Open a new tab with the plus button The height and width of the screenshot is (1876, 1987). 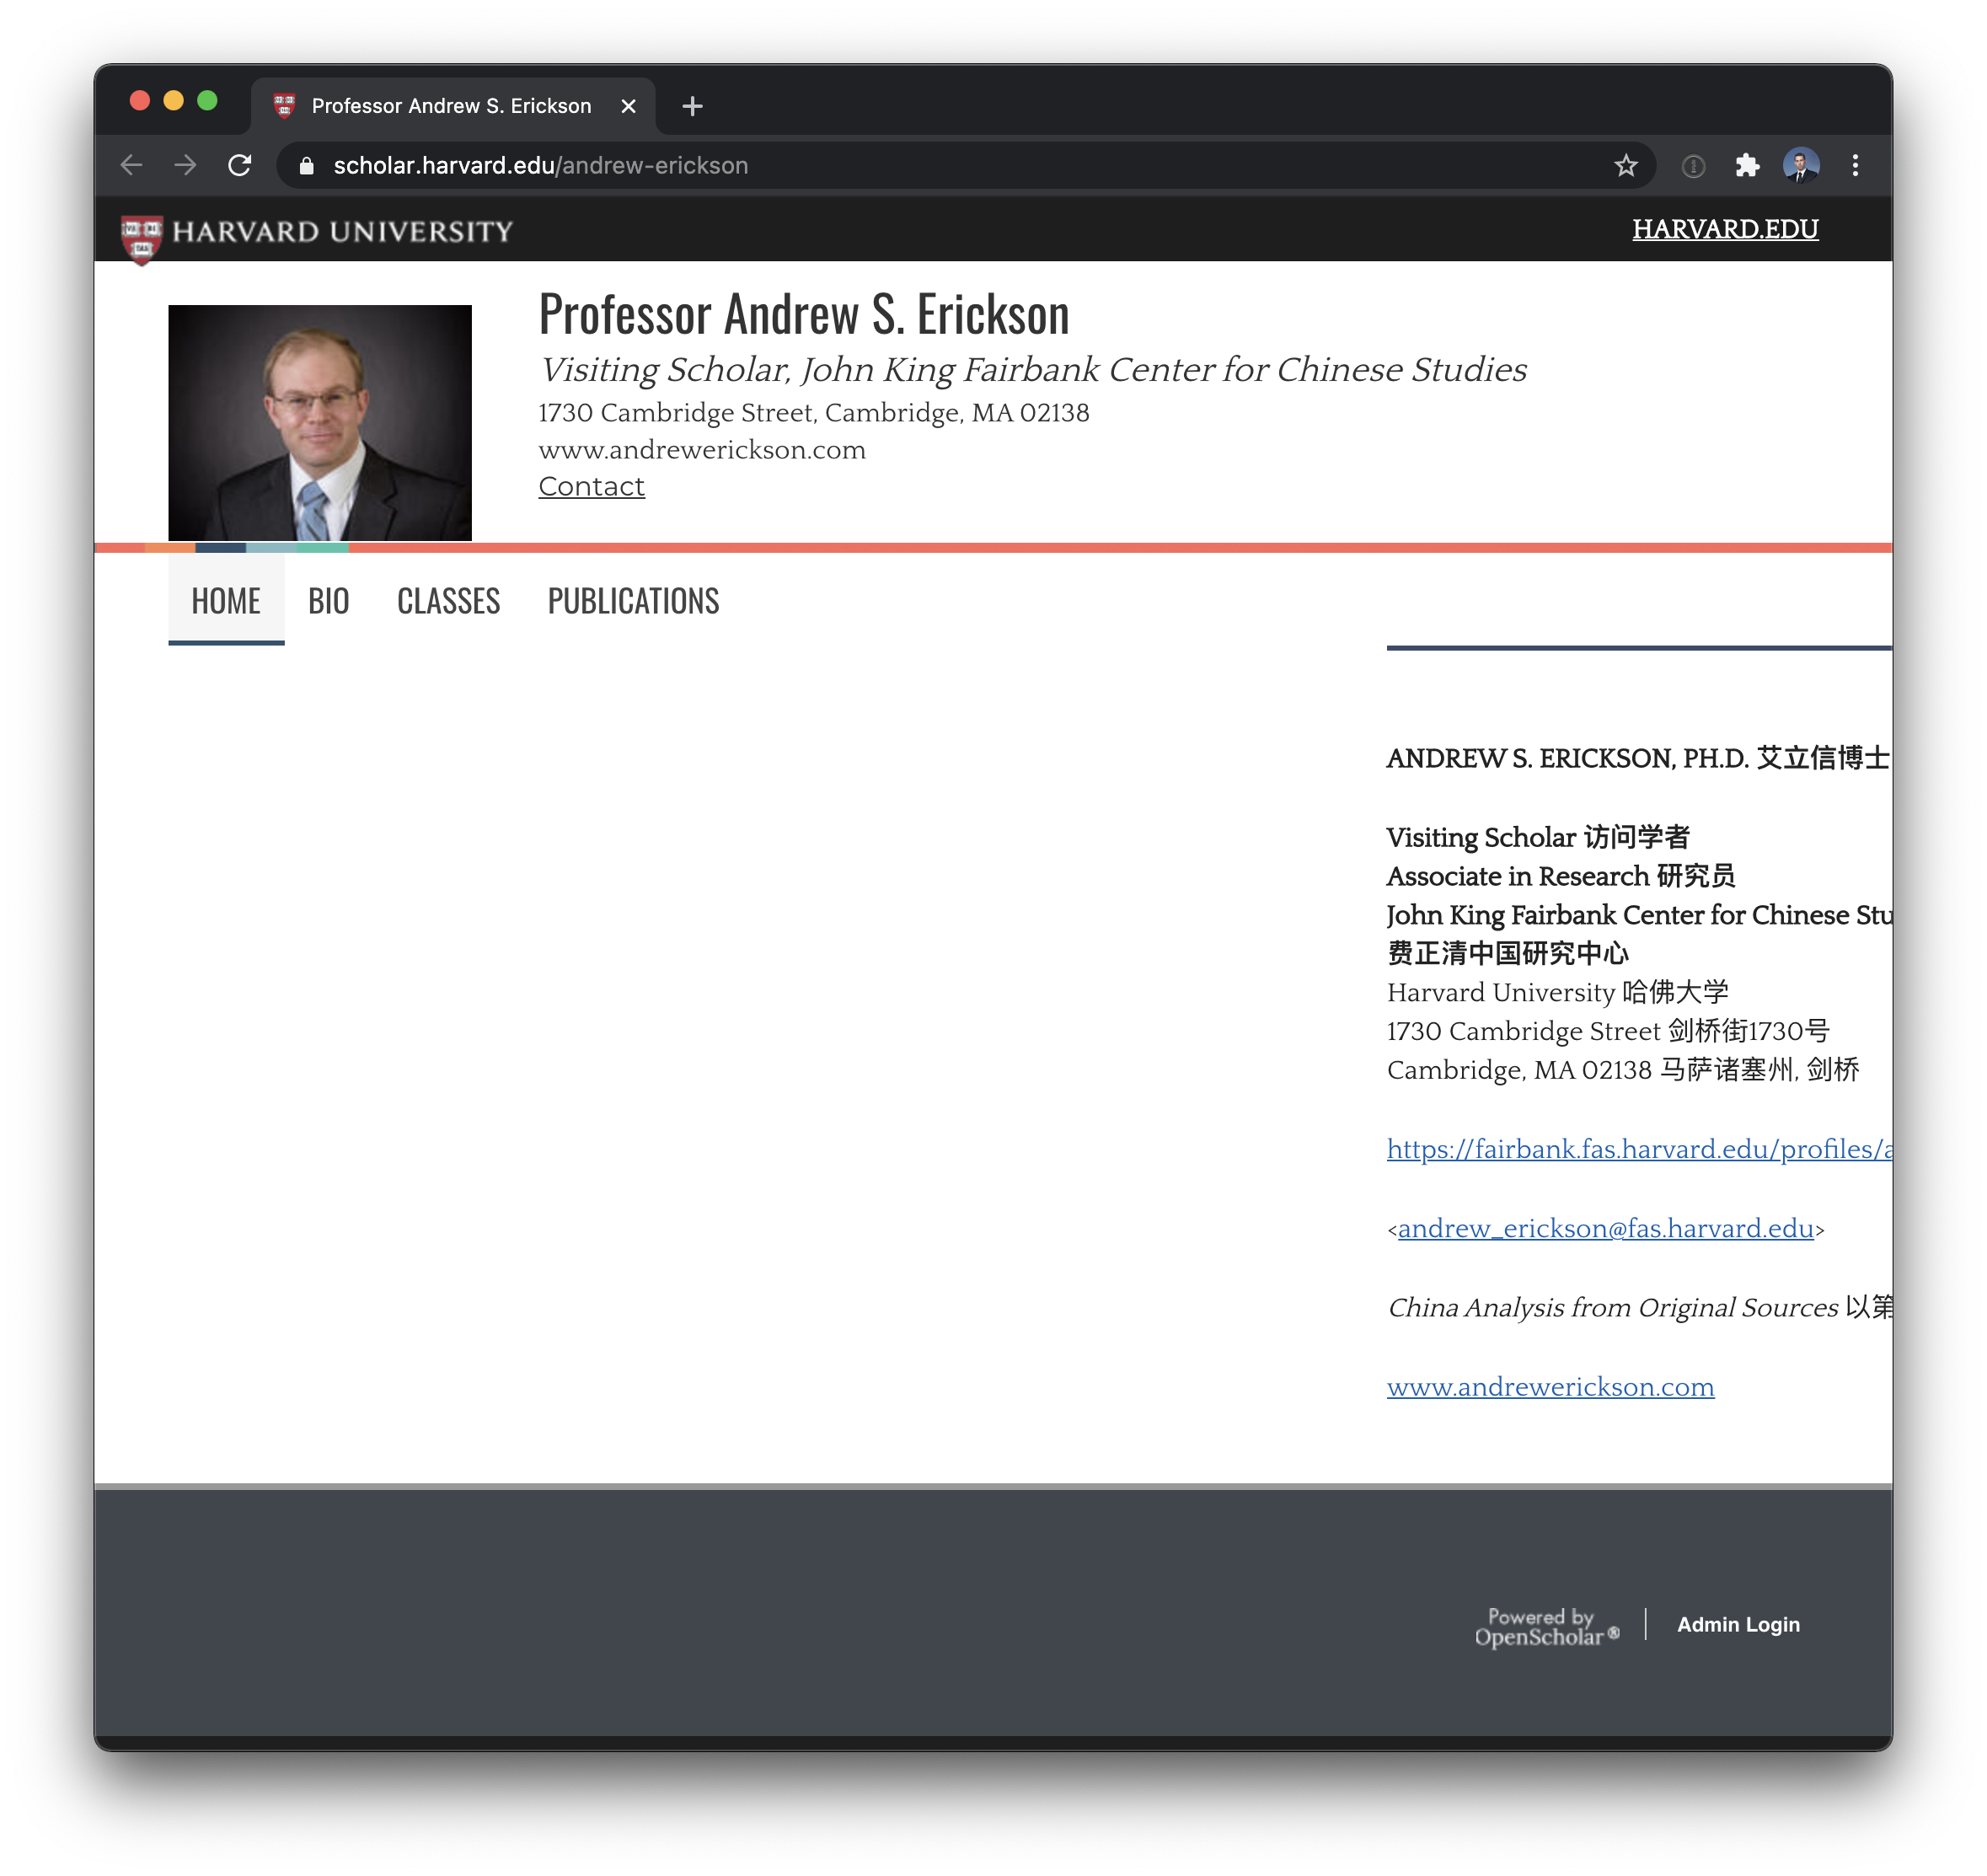tap(692, 106)
